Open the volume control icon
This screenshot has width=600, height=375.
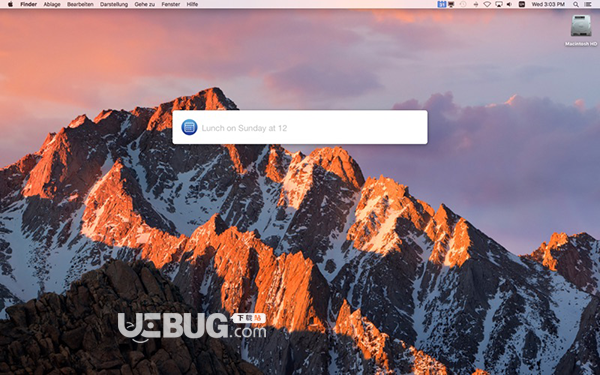tap(509, 4)
